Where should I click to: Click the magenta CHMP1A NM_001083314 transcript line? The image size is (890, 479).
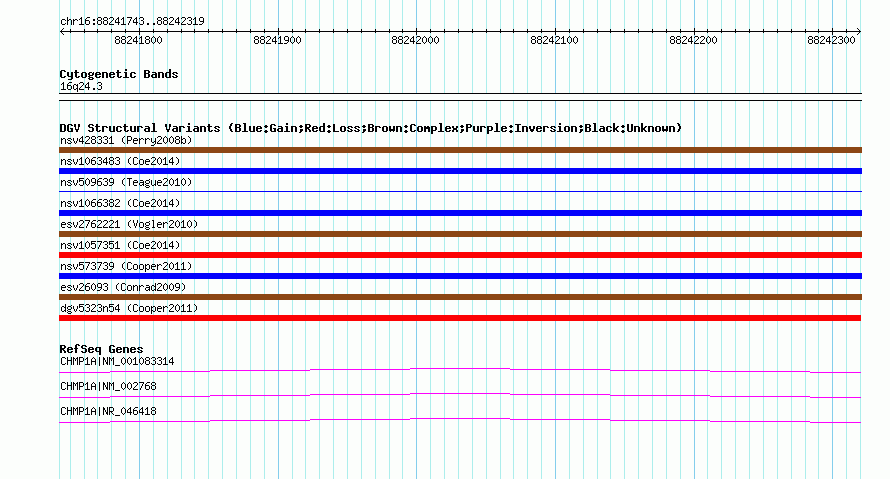[460, 371]
